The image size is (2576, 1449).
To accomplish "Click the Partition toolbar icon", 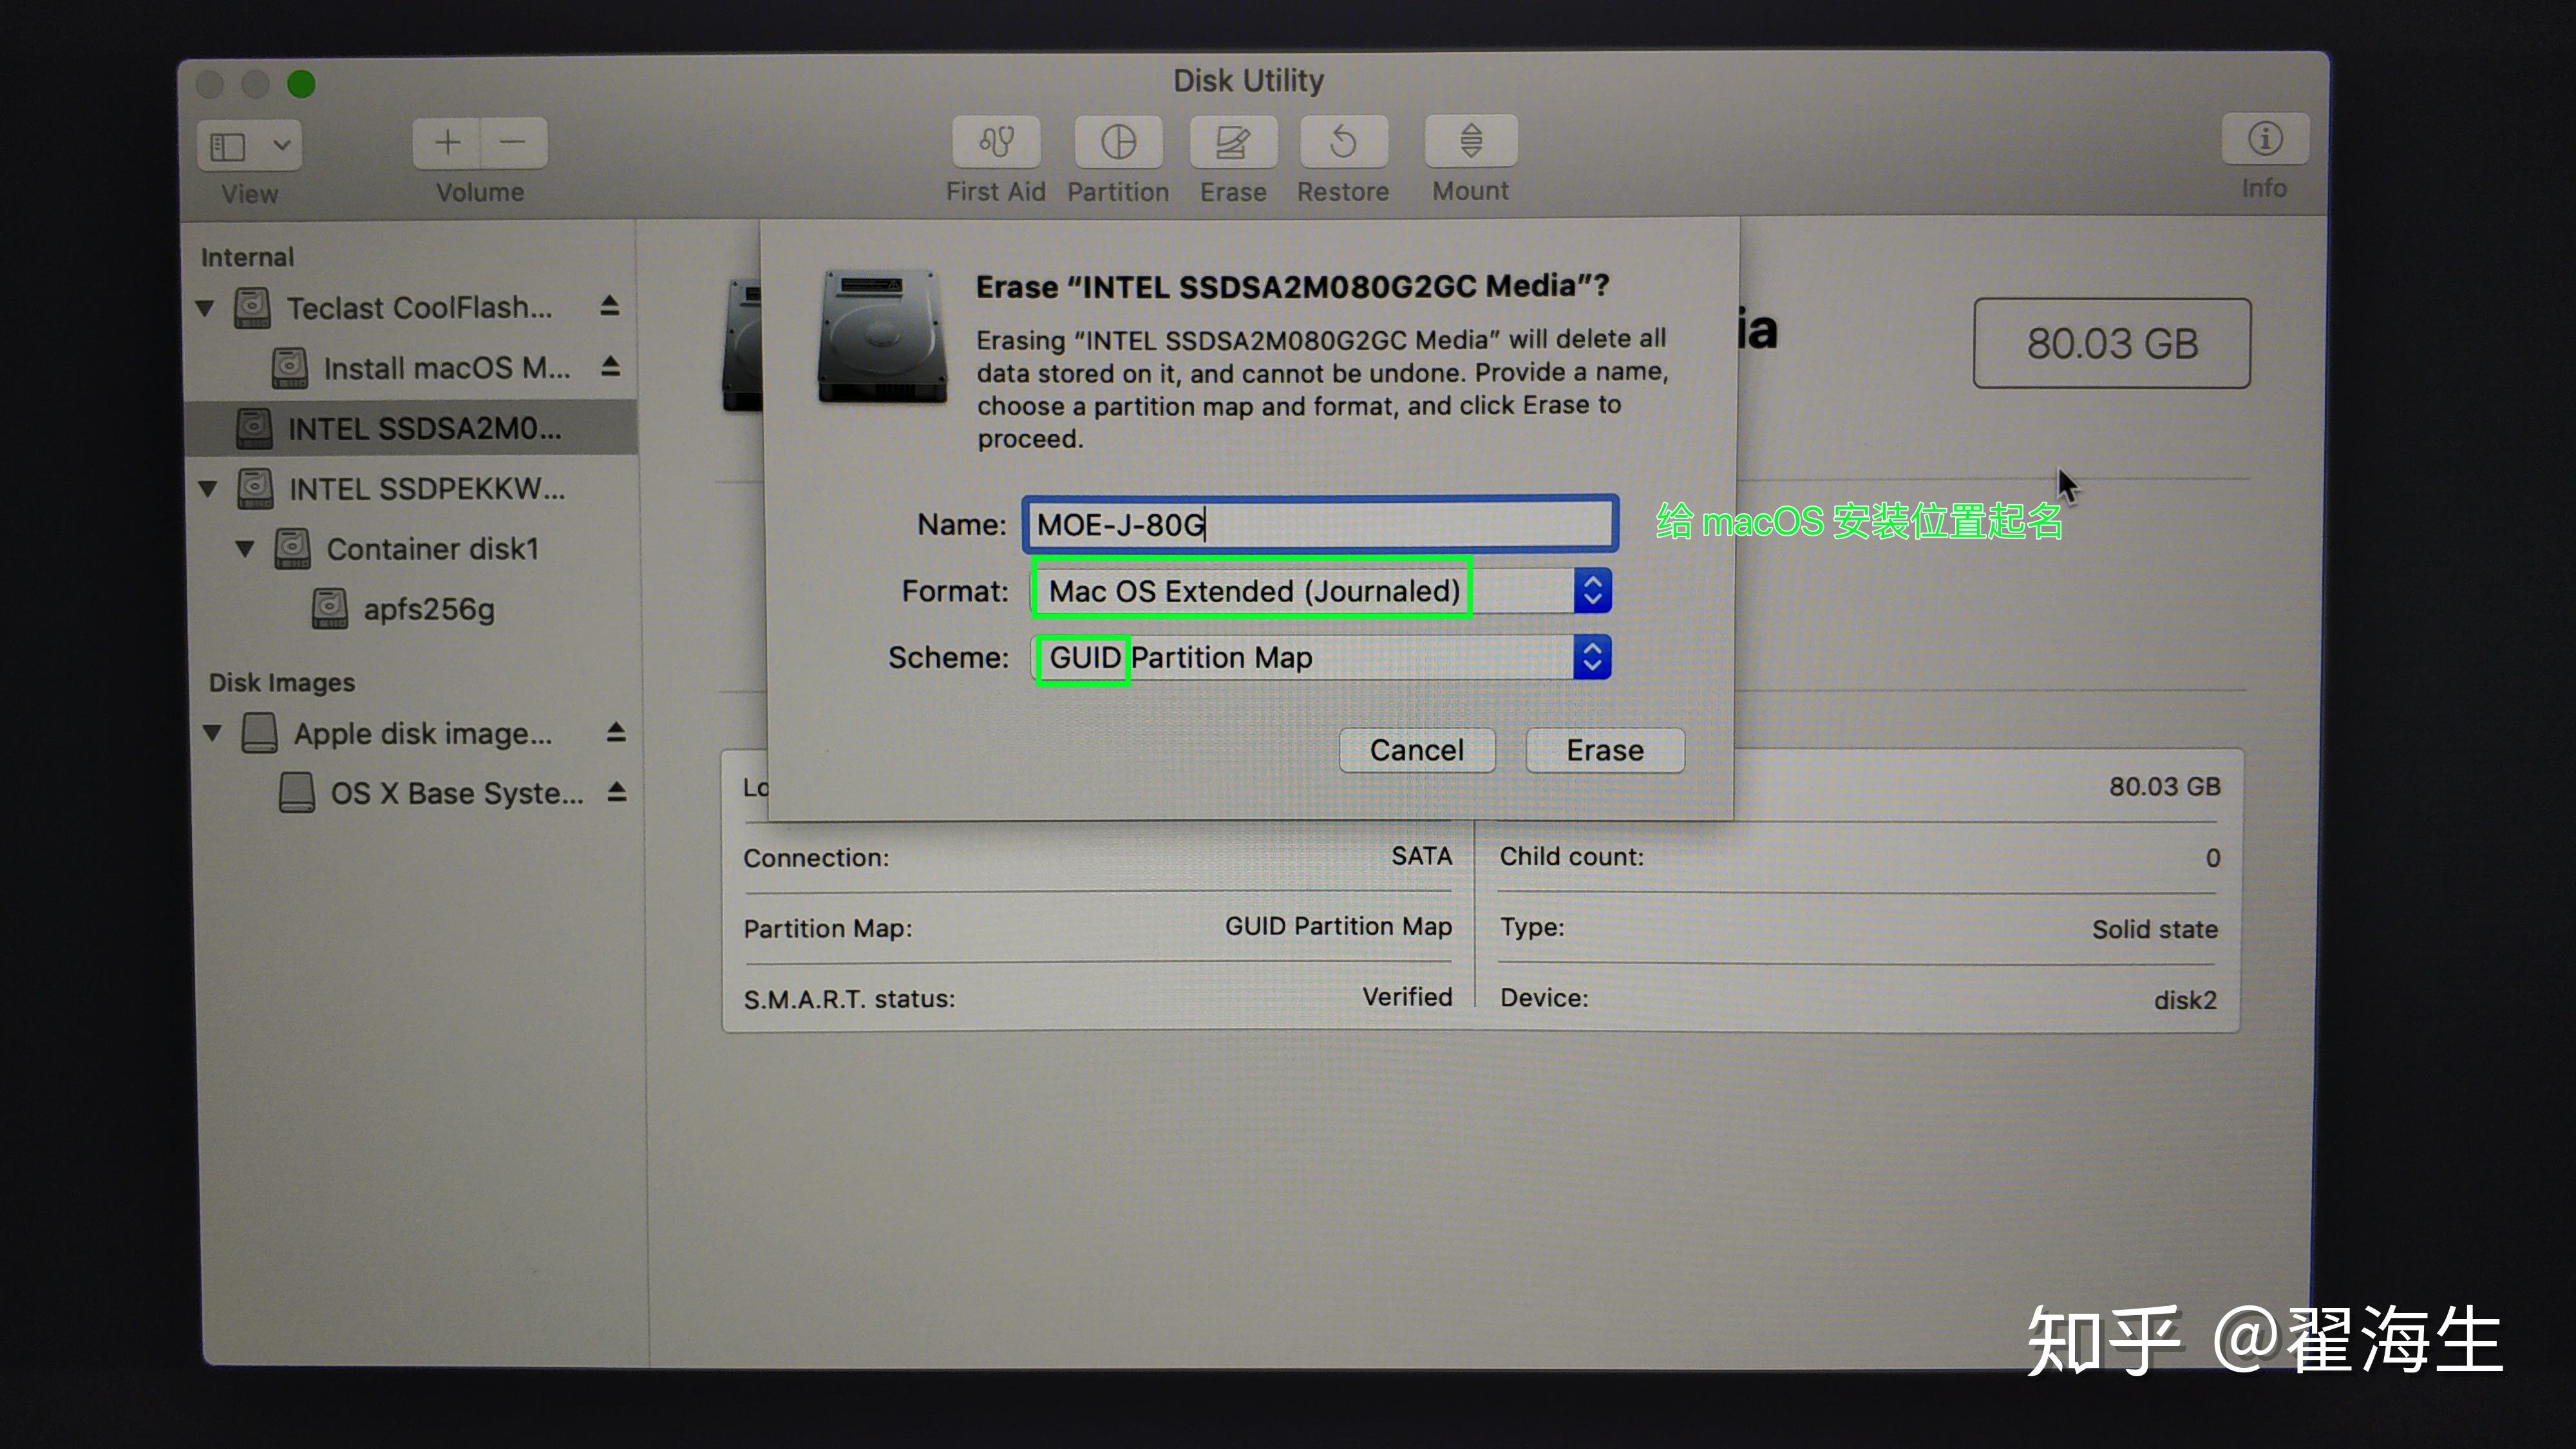I will pos(1118,142).
